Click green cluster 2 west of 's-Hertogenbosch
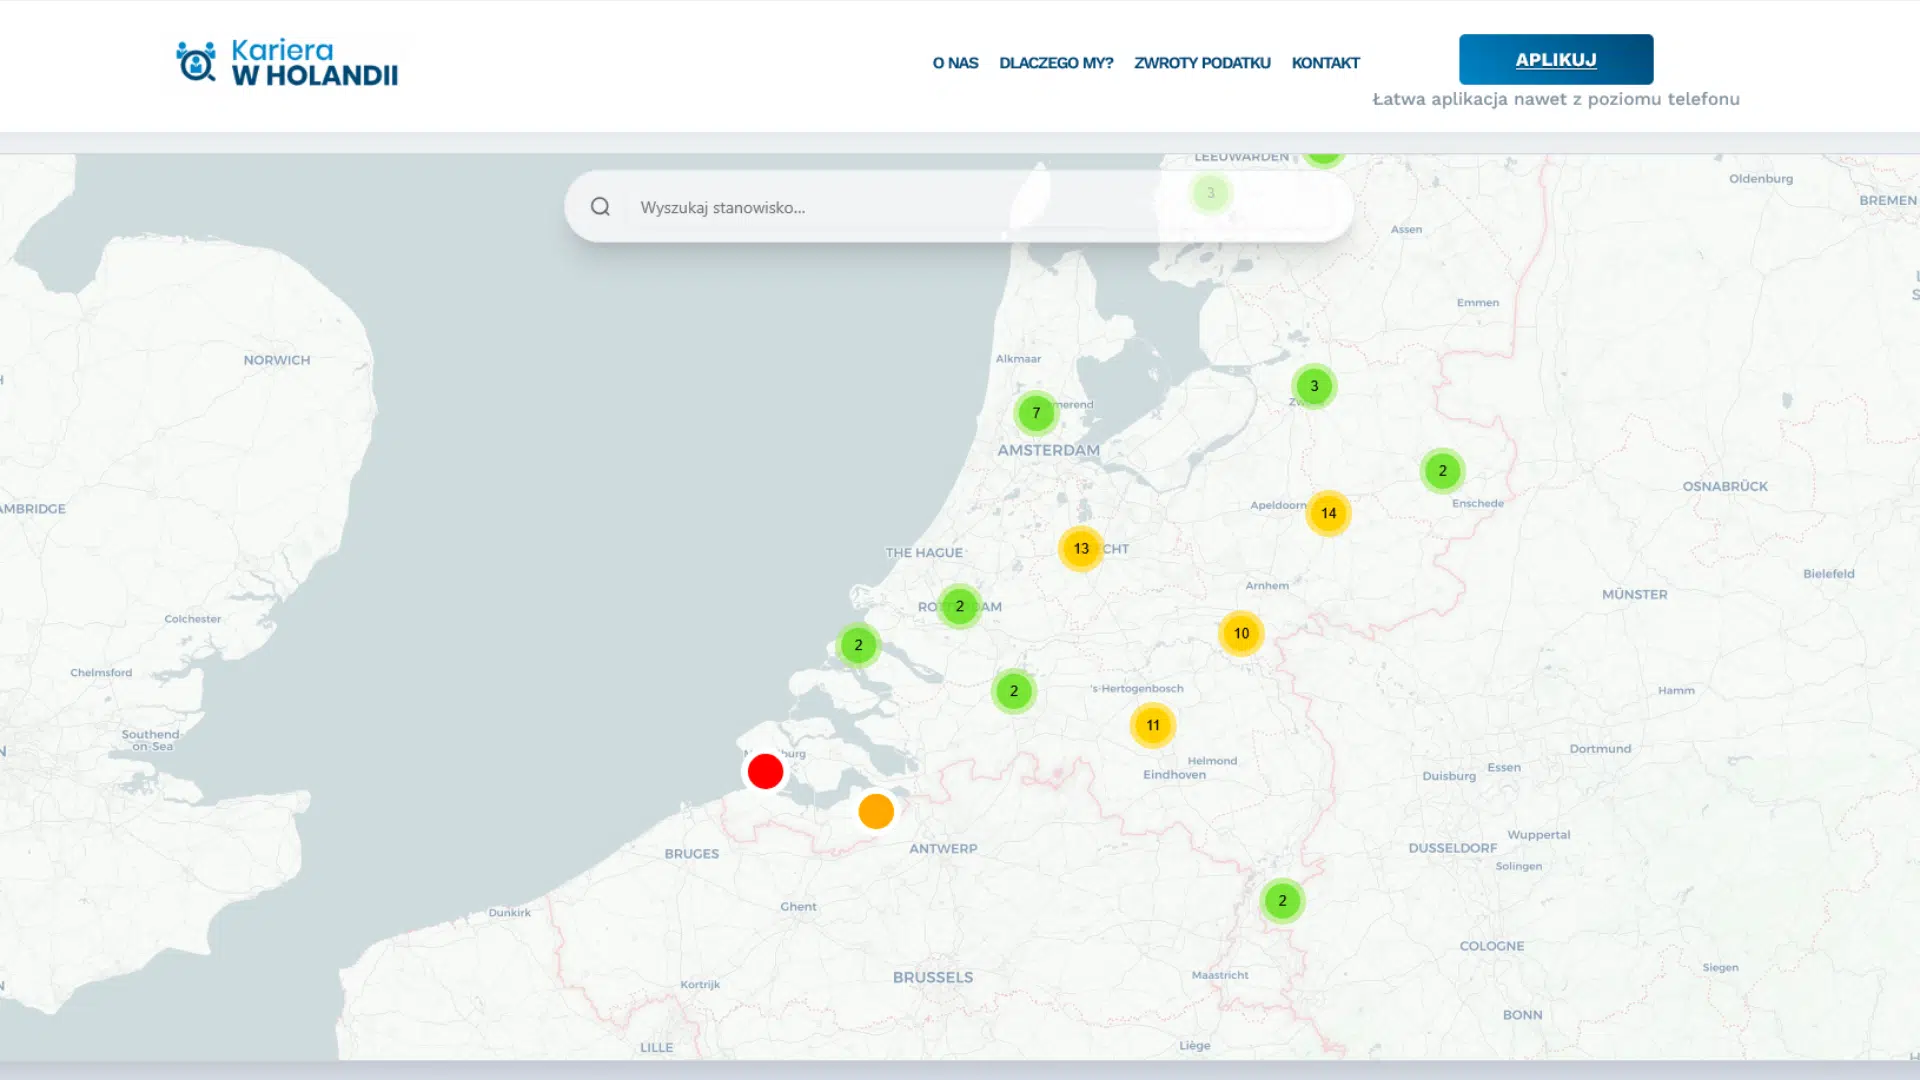 1014,691
